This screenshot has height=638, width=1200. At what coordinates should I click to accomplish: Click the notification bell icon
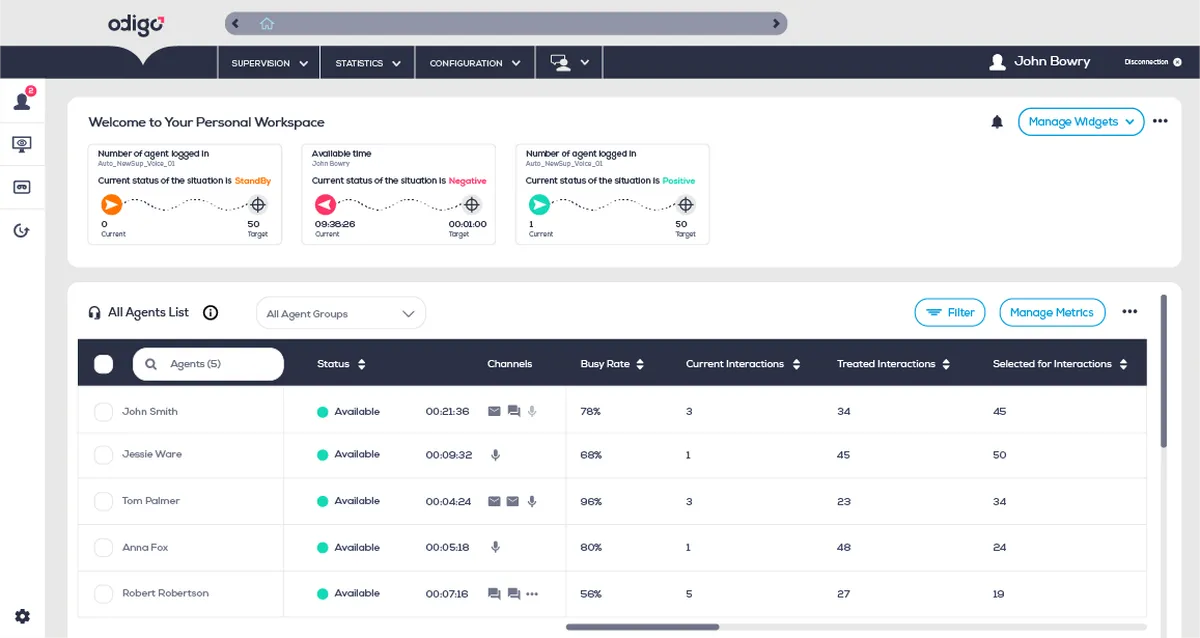pyautogui.click(x=997, y=122)
